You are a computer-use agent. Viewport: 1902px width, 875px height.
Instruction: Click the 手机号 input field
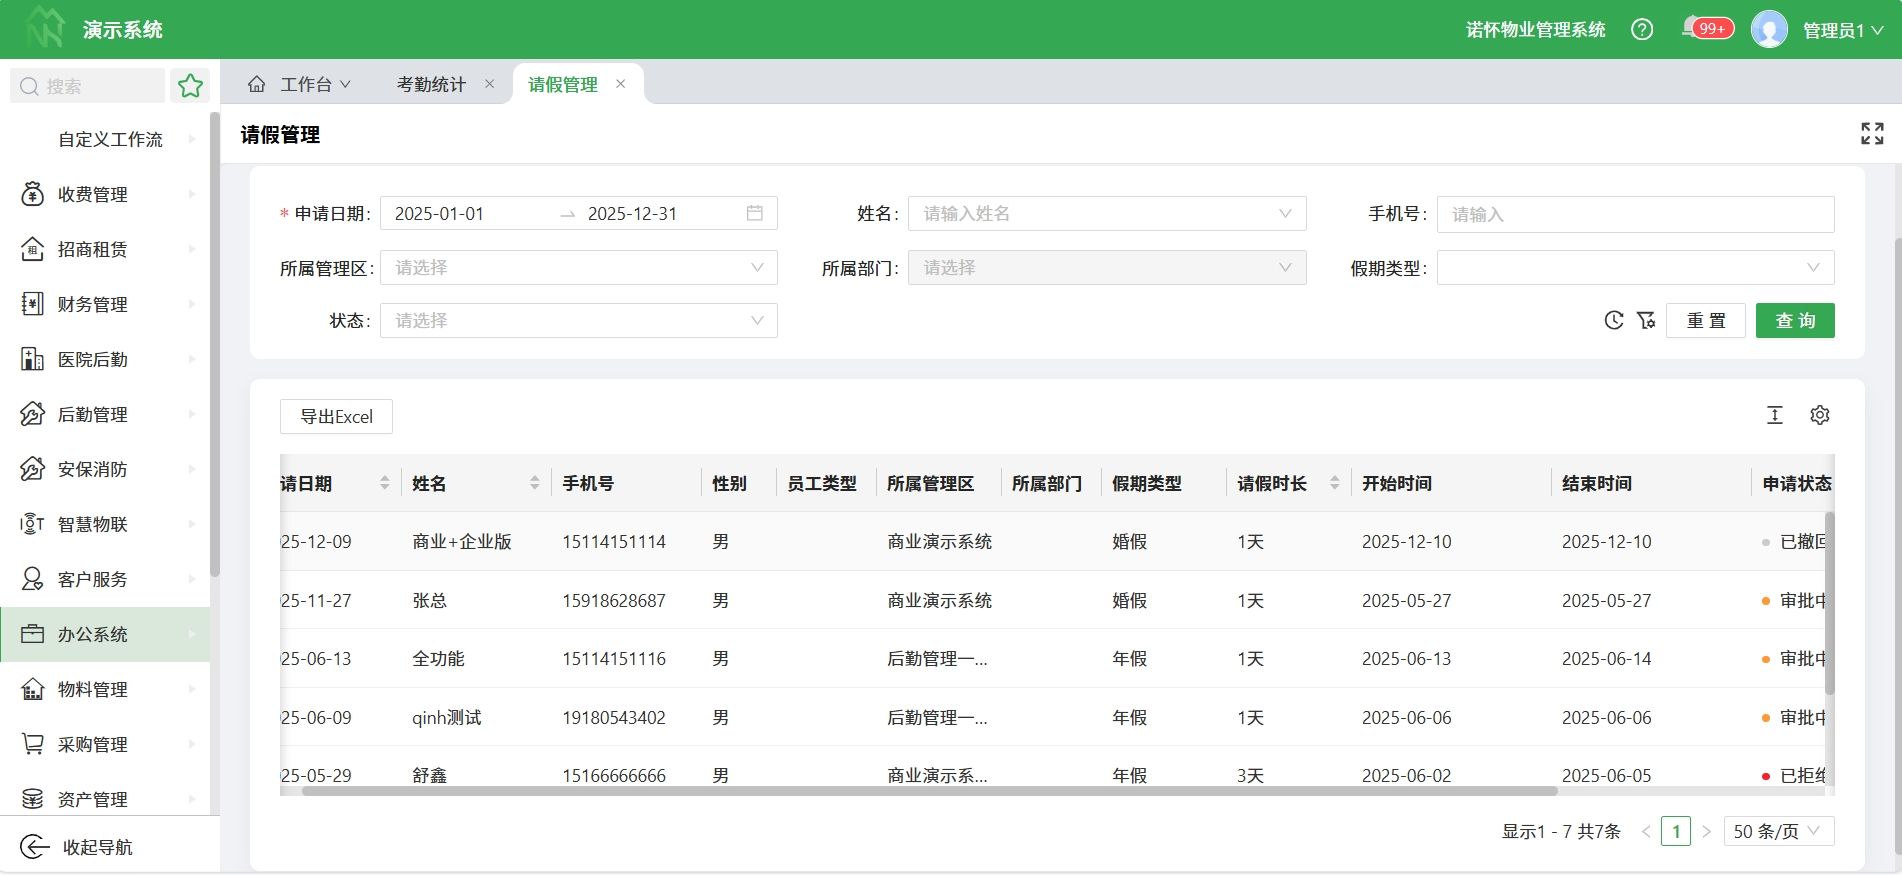tap(1634, 214)
